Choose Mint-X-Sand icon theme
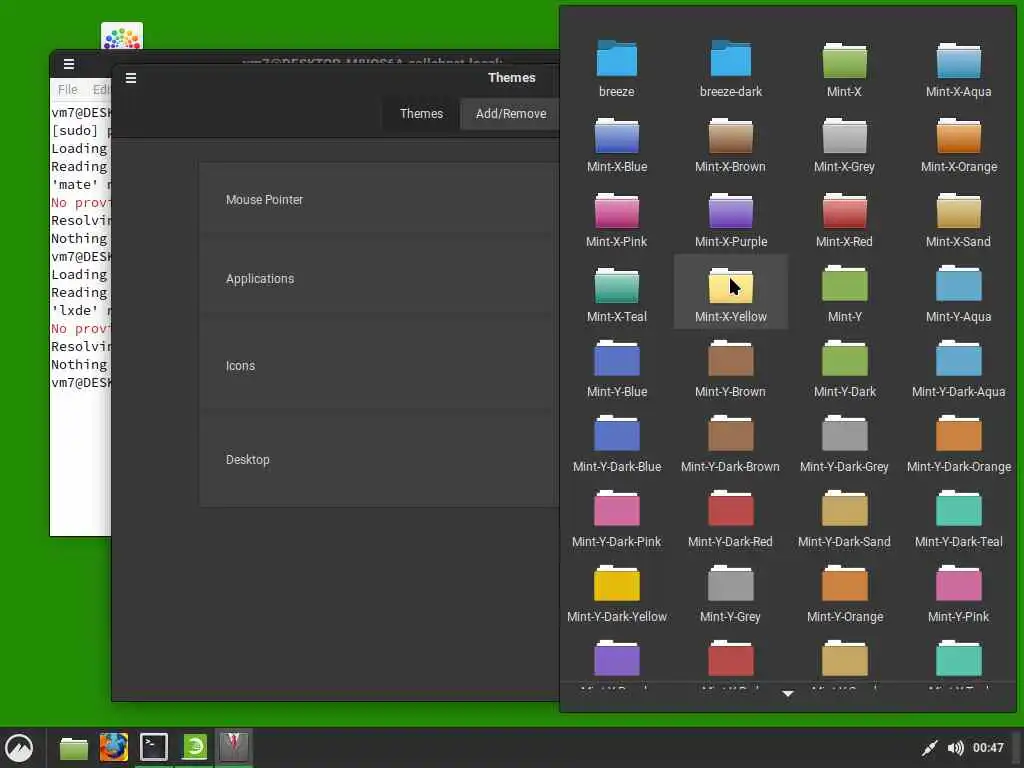This screenshot has height=768, width=1024. (958, 218)
